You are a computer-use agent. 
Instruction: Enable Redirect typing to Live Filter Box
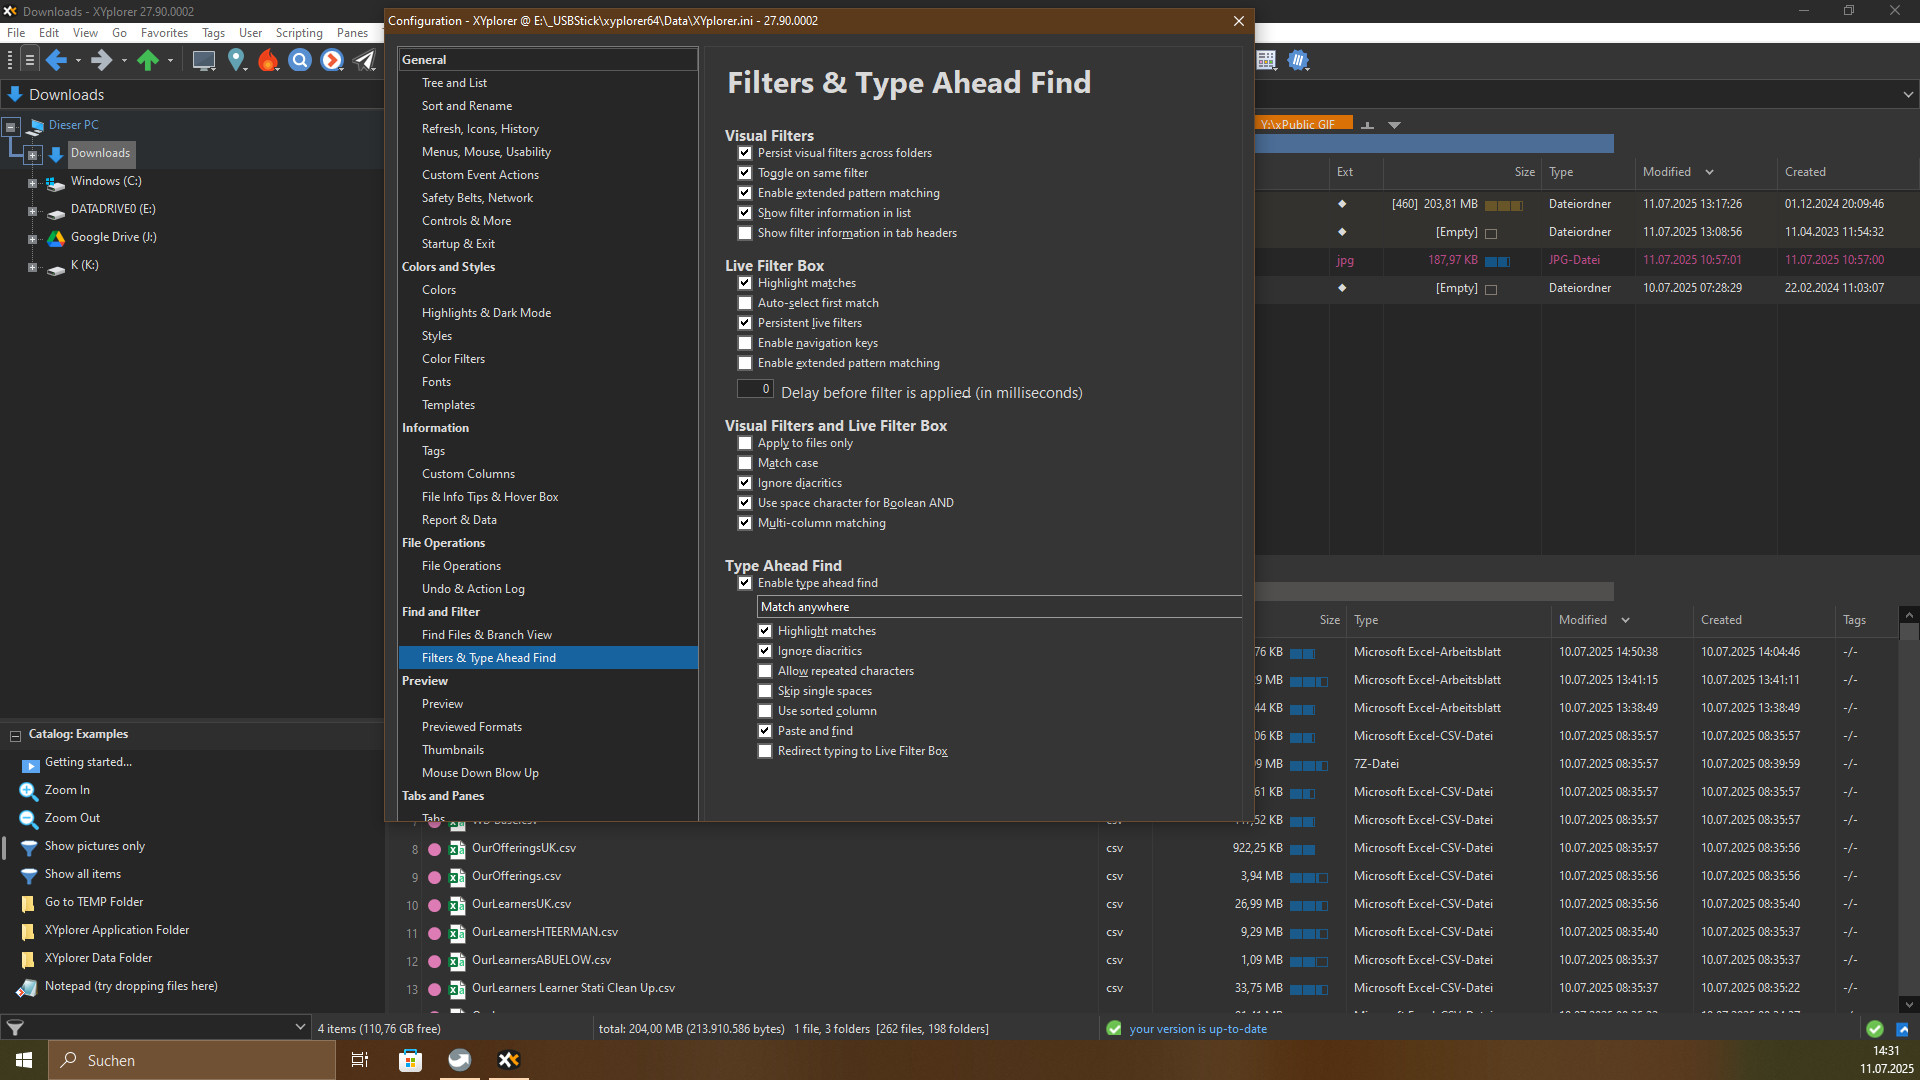(765, 751)
